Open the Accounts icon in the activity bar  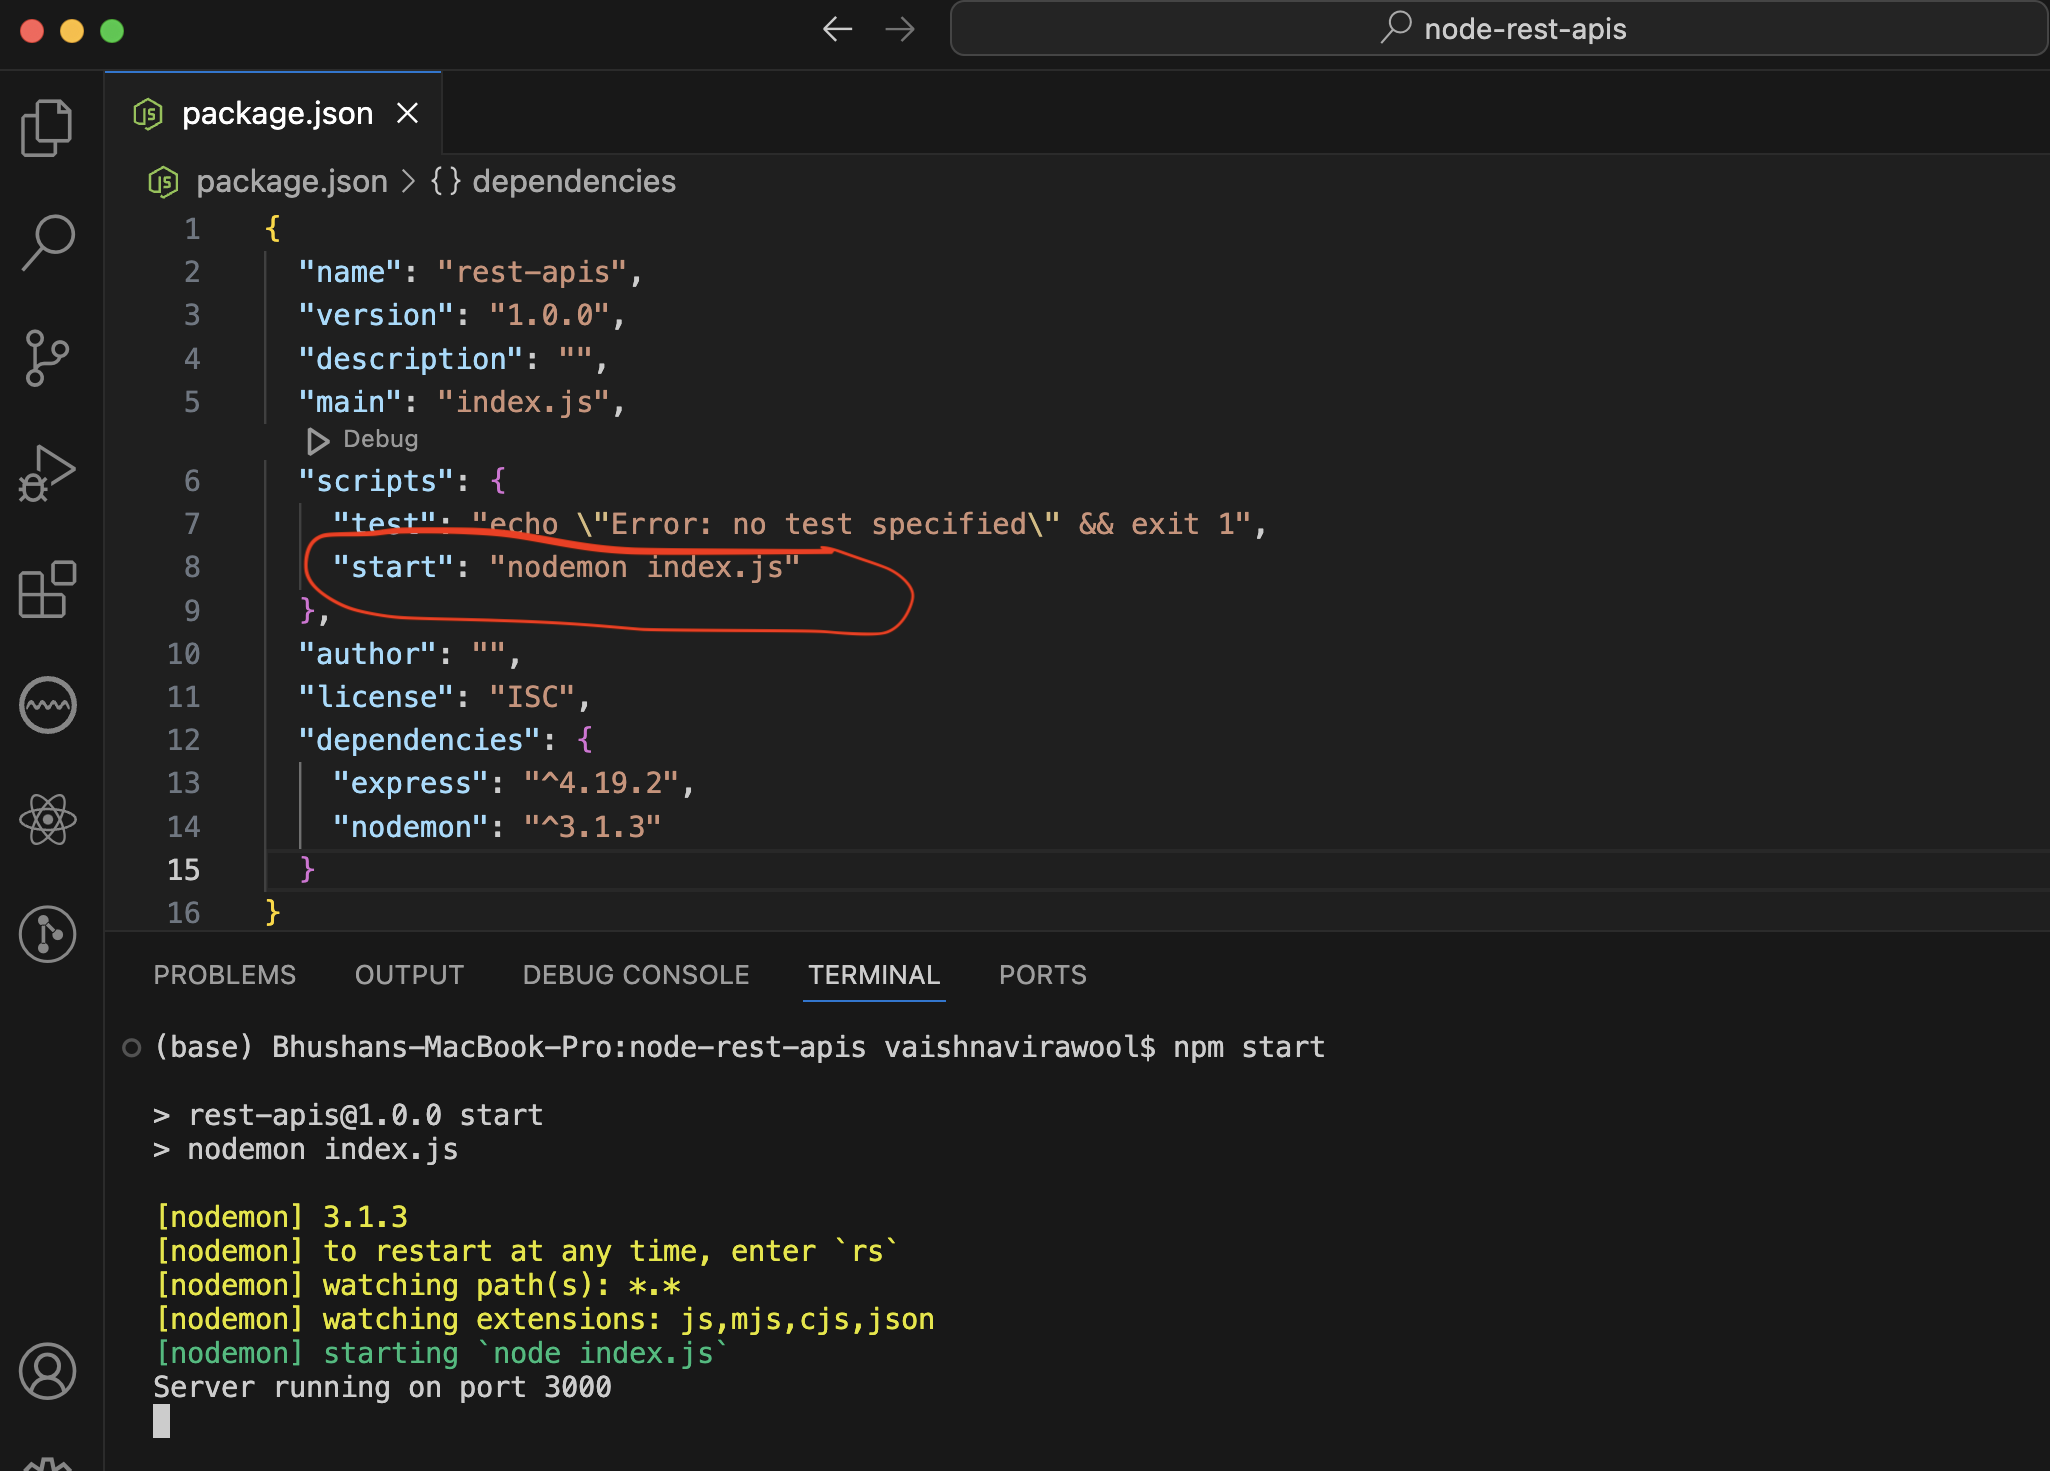coord(47,1370)
